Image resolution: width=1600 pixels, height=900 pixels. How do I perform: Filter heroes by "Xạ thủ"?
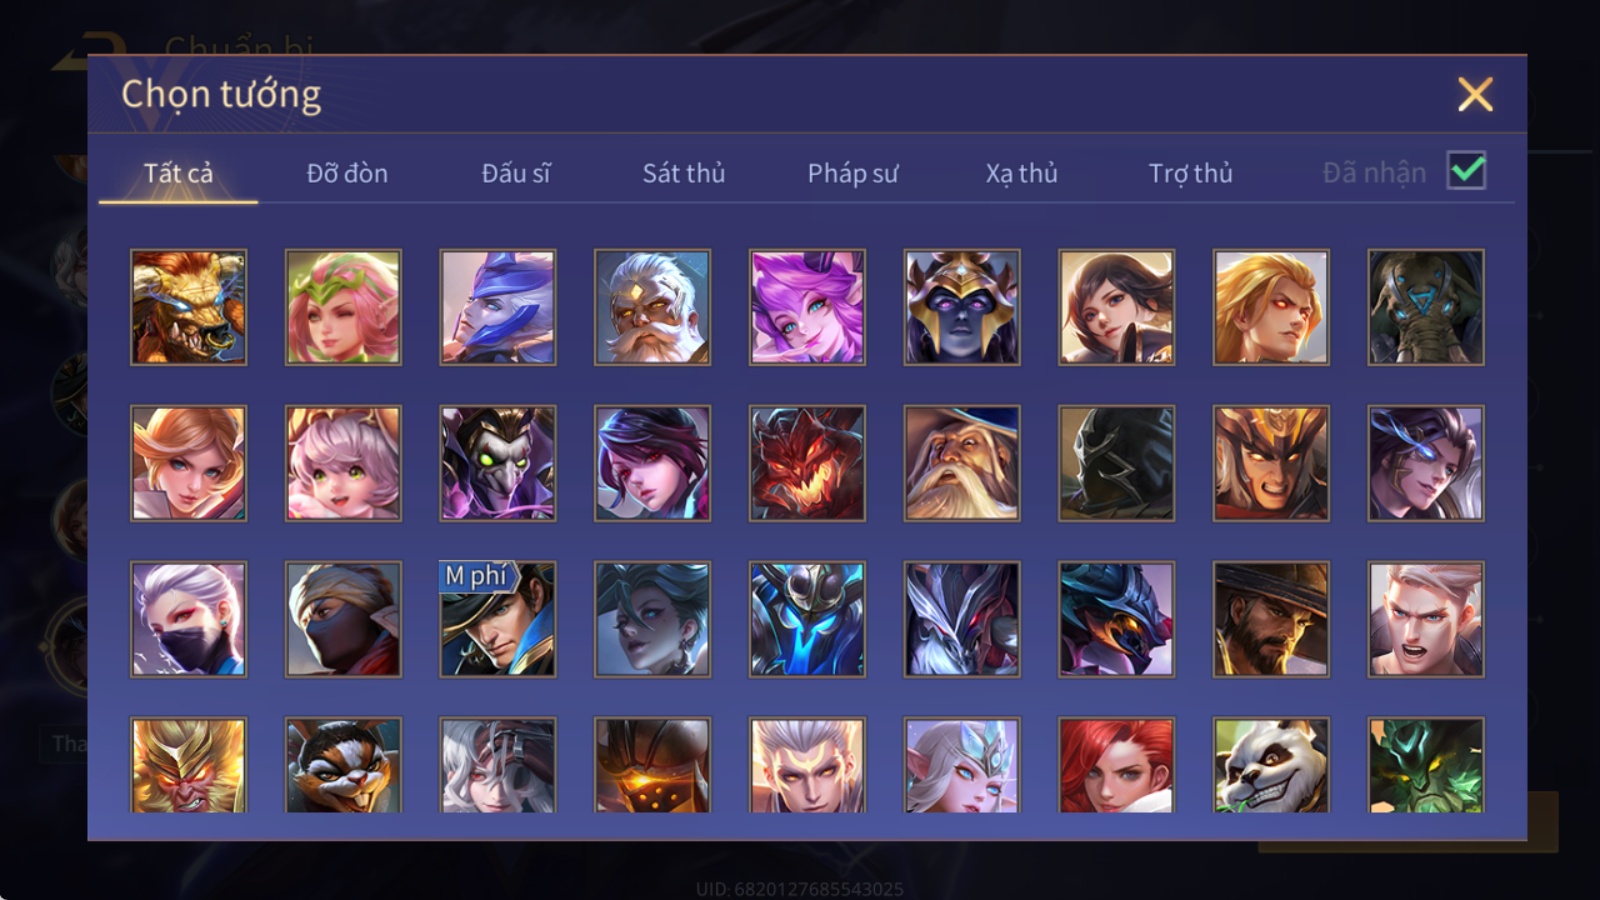pyautogui.click(x=1021, y=173)
